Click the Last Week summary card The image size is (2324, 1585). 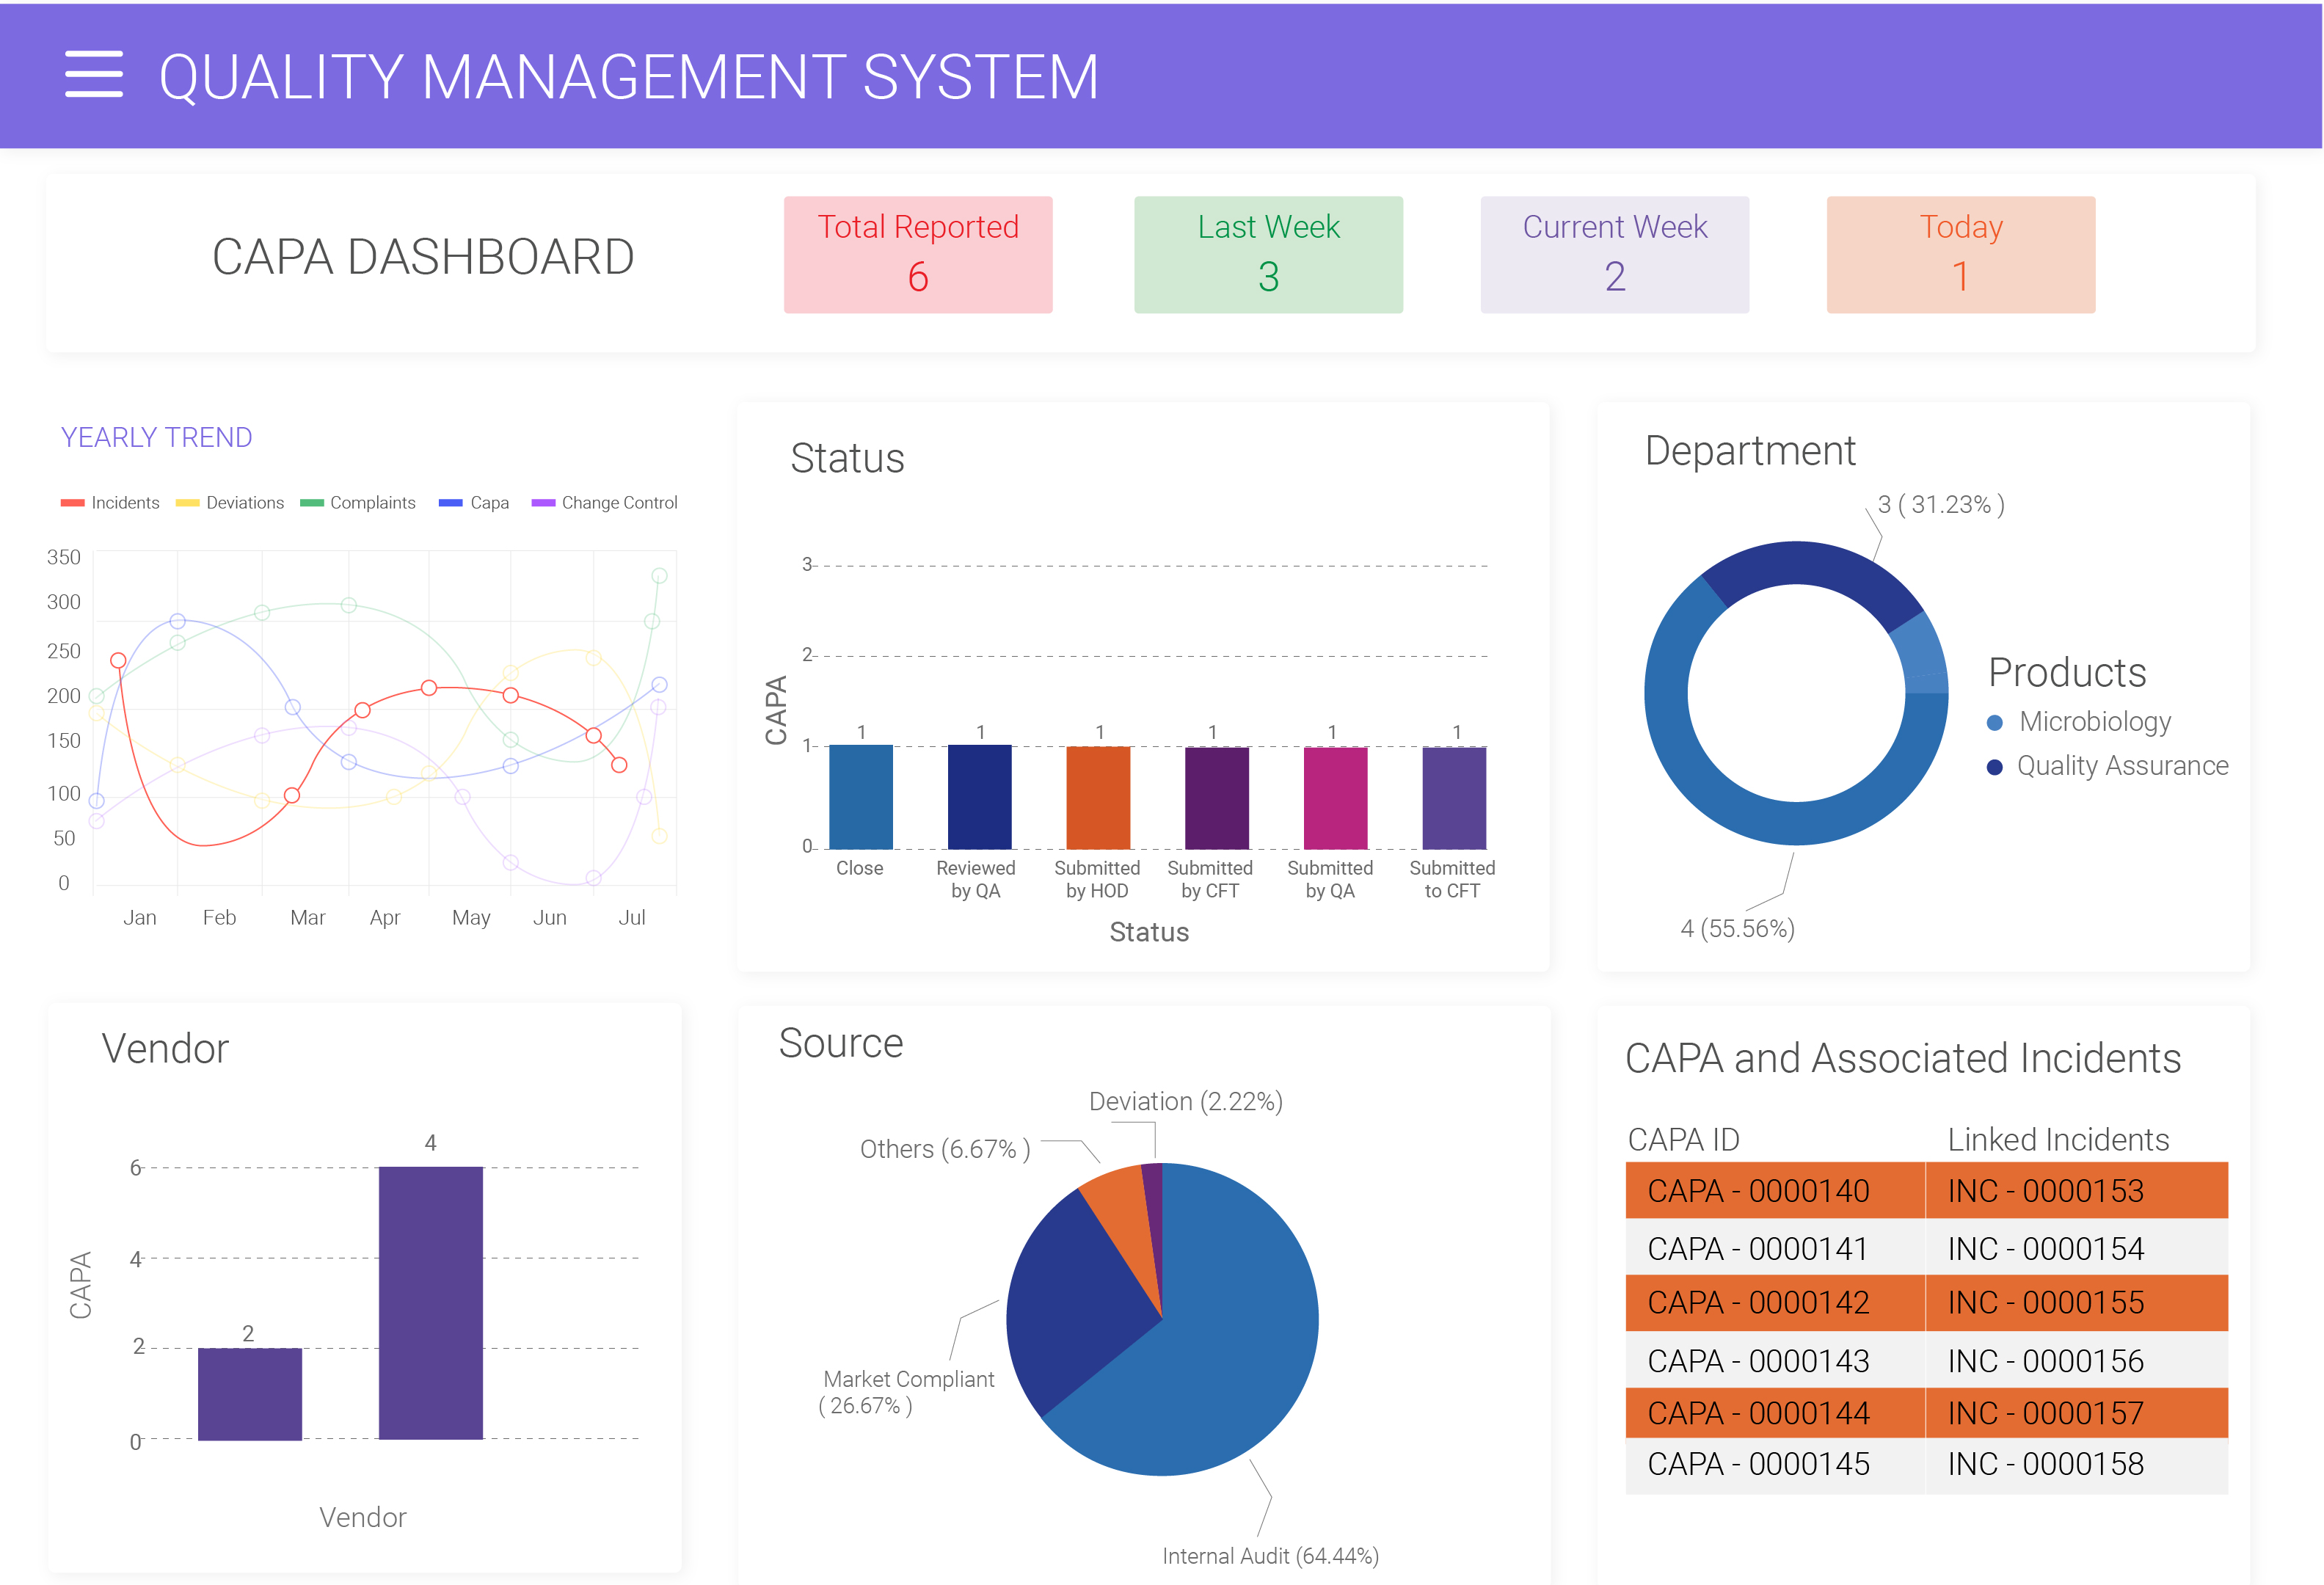(x=1267, y=253)
